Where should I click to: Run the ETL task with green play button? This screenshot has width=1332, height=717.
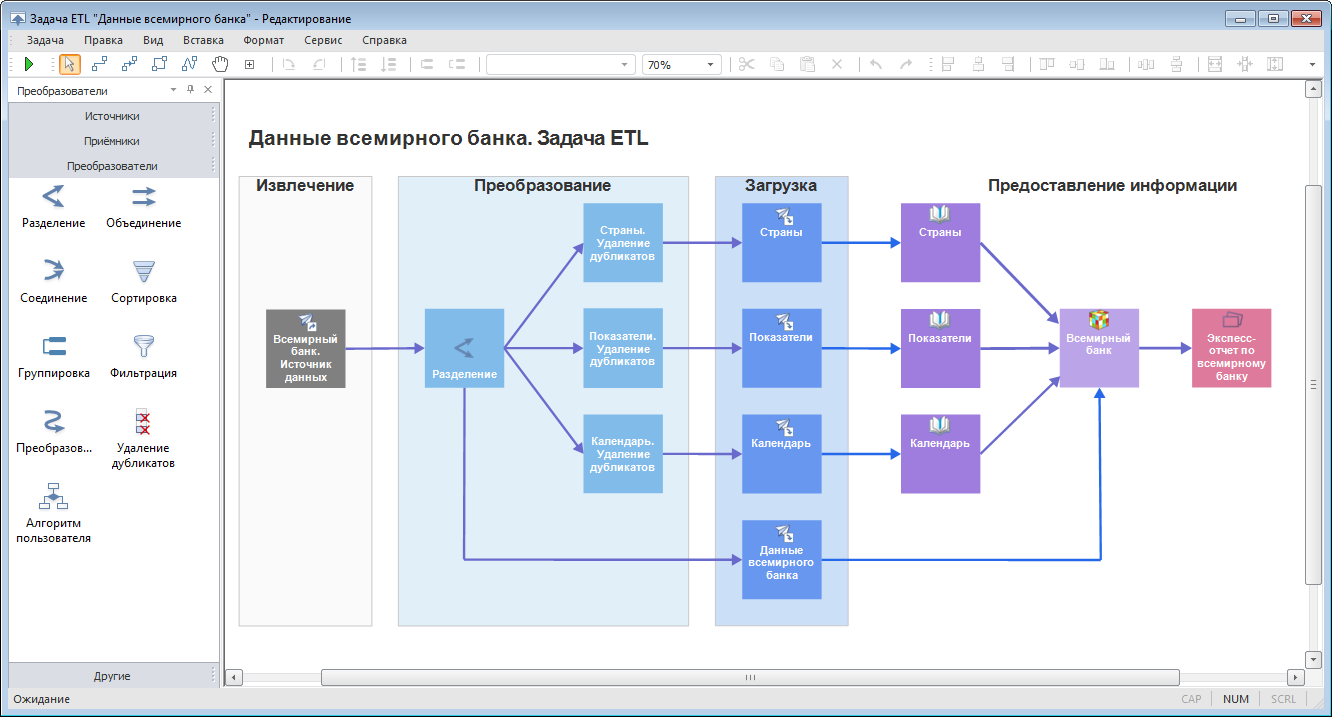28,63
